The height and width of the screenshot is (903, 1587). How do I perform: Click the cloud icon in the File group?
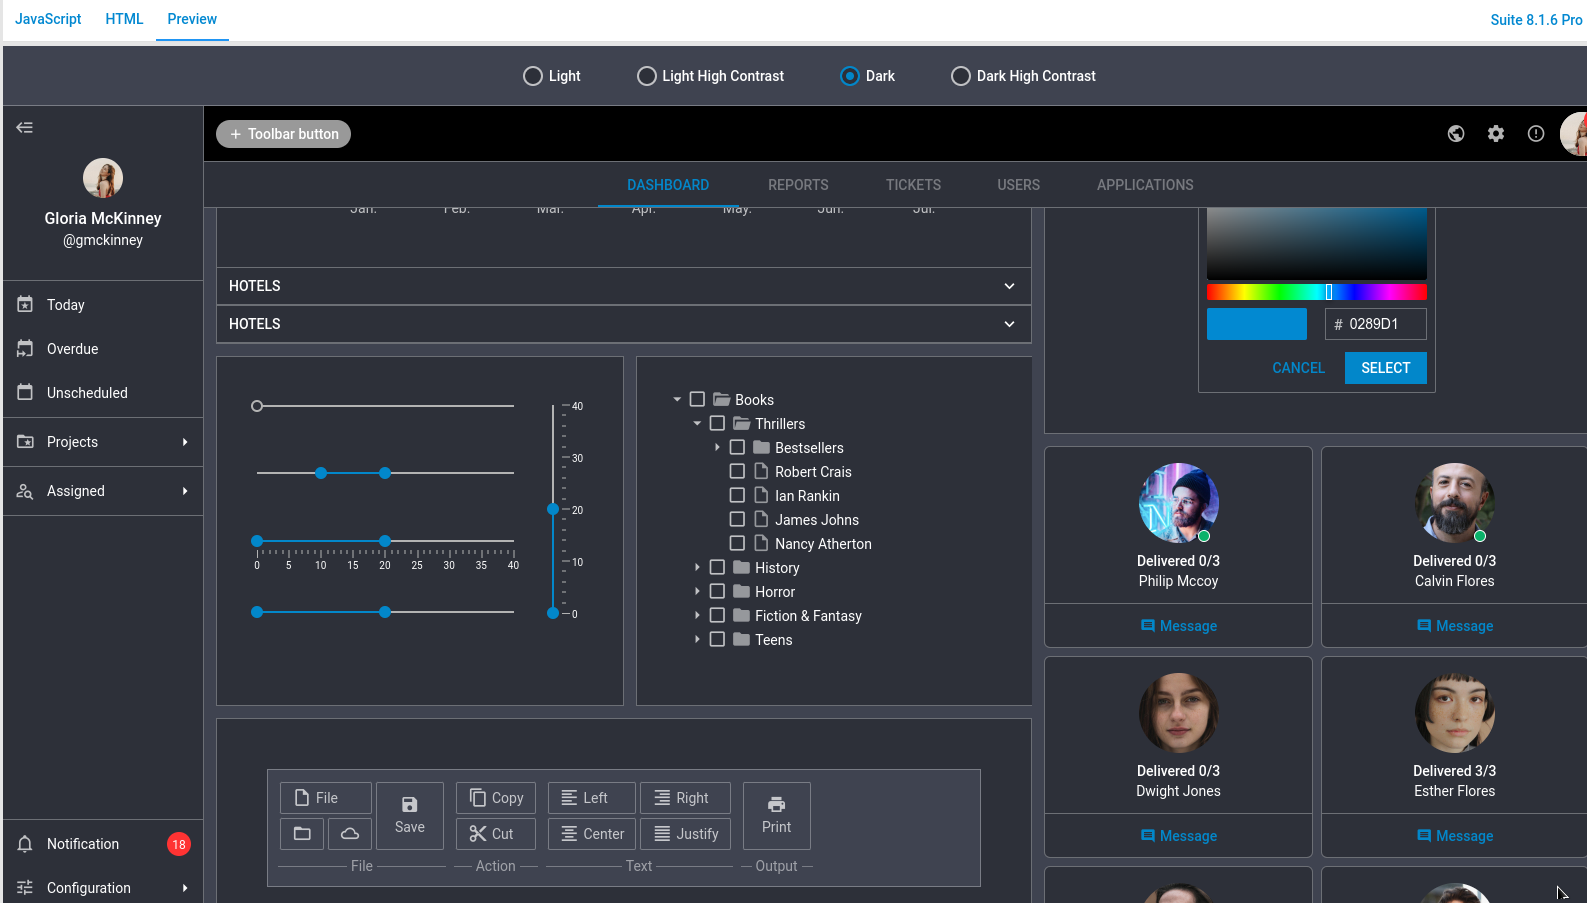[x=350, y=833]
